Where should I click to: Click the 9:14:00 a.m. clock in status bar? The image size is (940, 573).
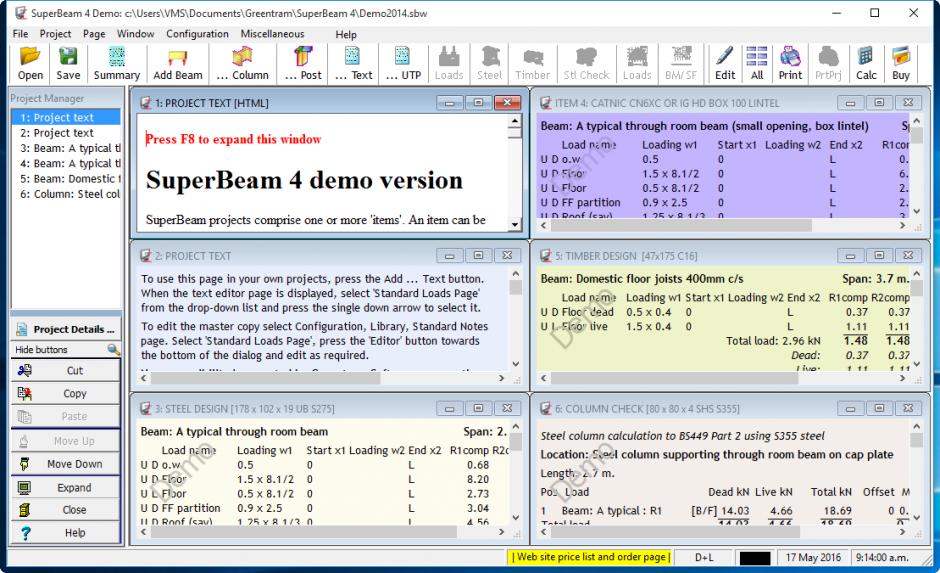881,557
